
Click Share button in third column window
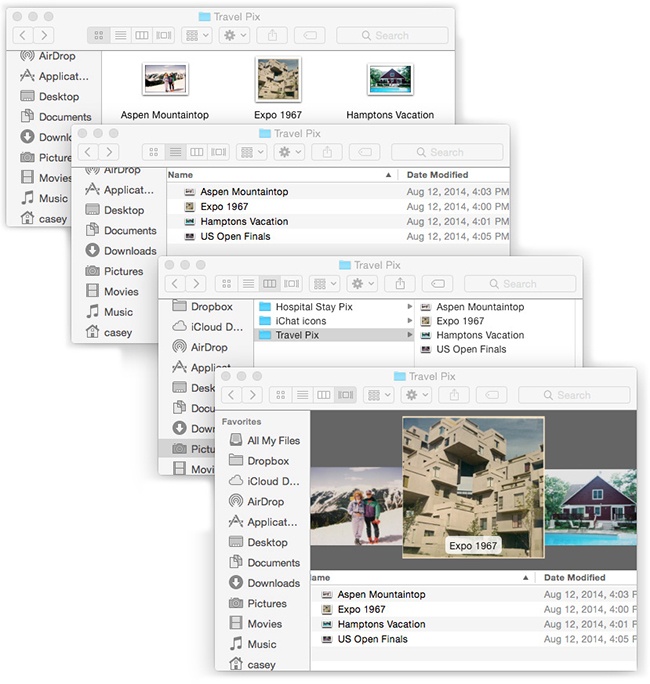click(x=400, y=284)
